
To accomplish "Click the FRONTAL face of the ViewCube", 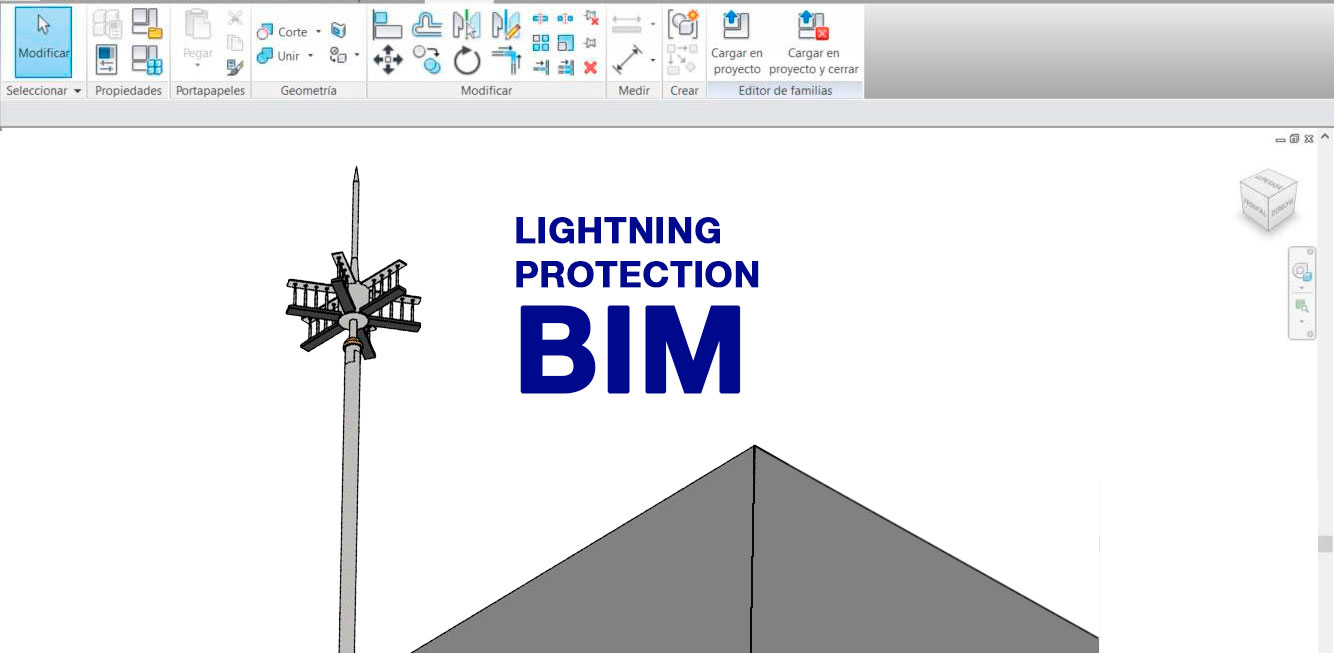I will [1255, 210].
